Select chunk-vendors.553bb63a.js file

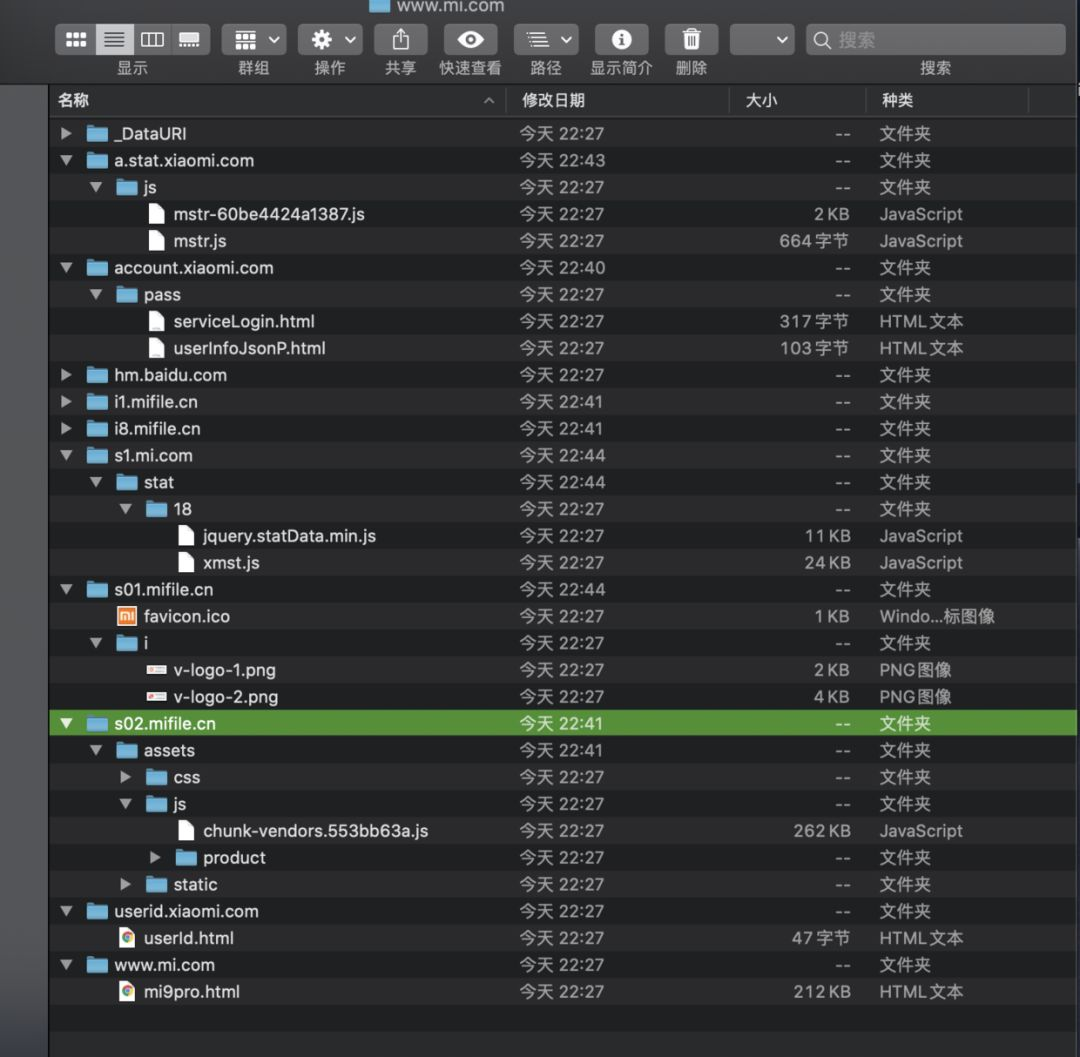315,830
